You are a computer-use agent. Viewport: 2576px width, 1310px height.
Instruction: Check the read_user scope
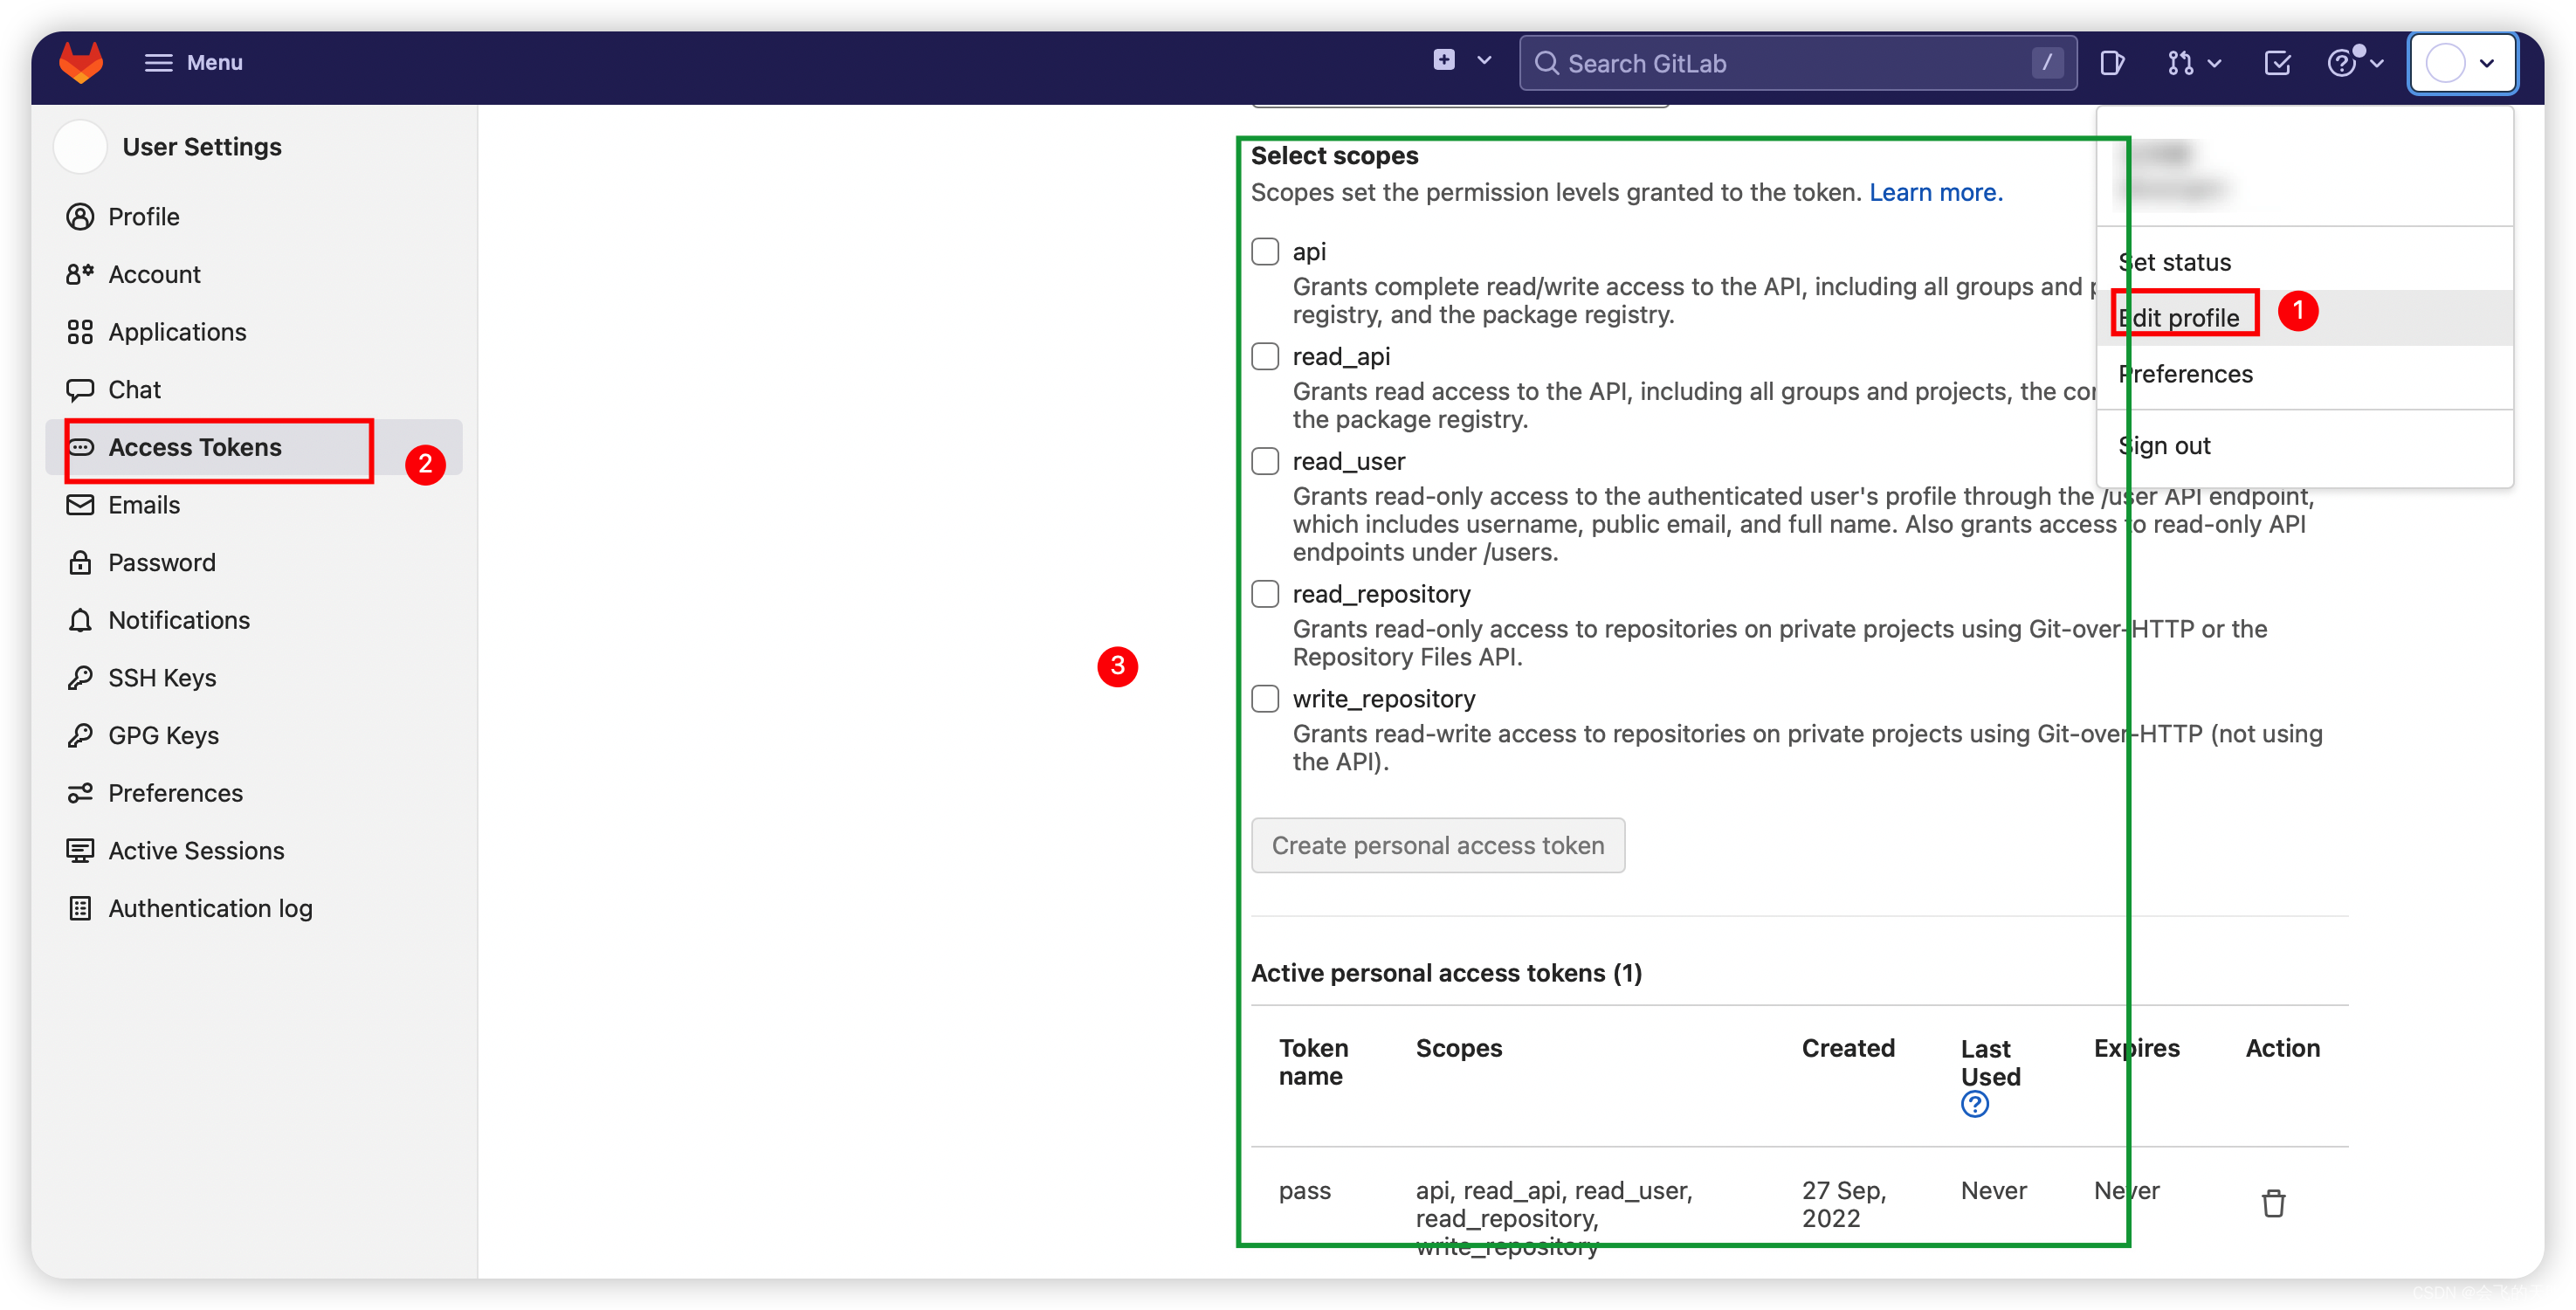coord(1265,461)
